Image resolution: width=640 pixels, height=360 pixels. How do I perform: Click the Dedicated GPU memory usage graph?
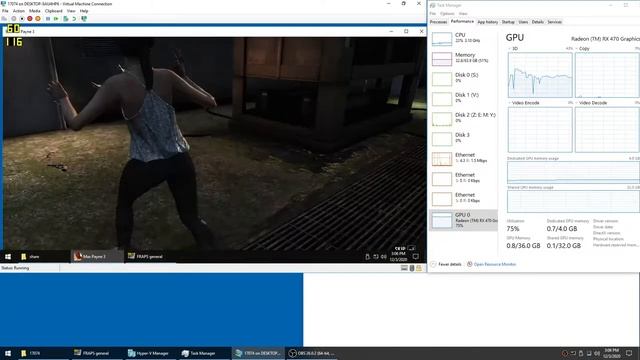point(573,172)
